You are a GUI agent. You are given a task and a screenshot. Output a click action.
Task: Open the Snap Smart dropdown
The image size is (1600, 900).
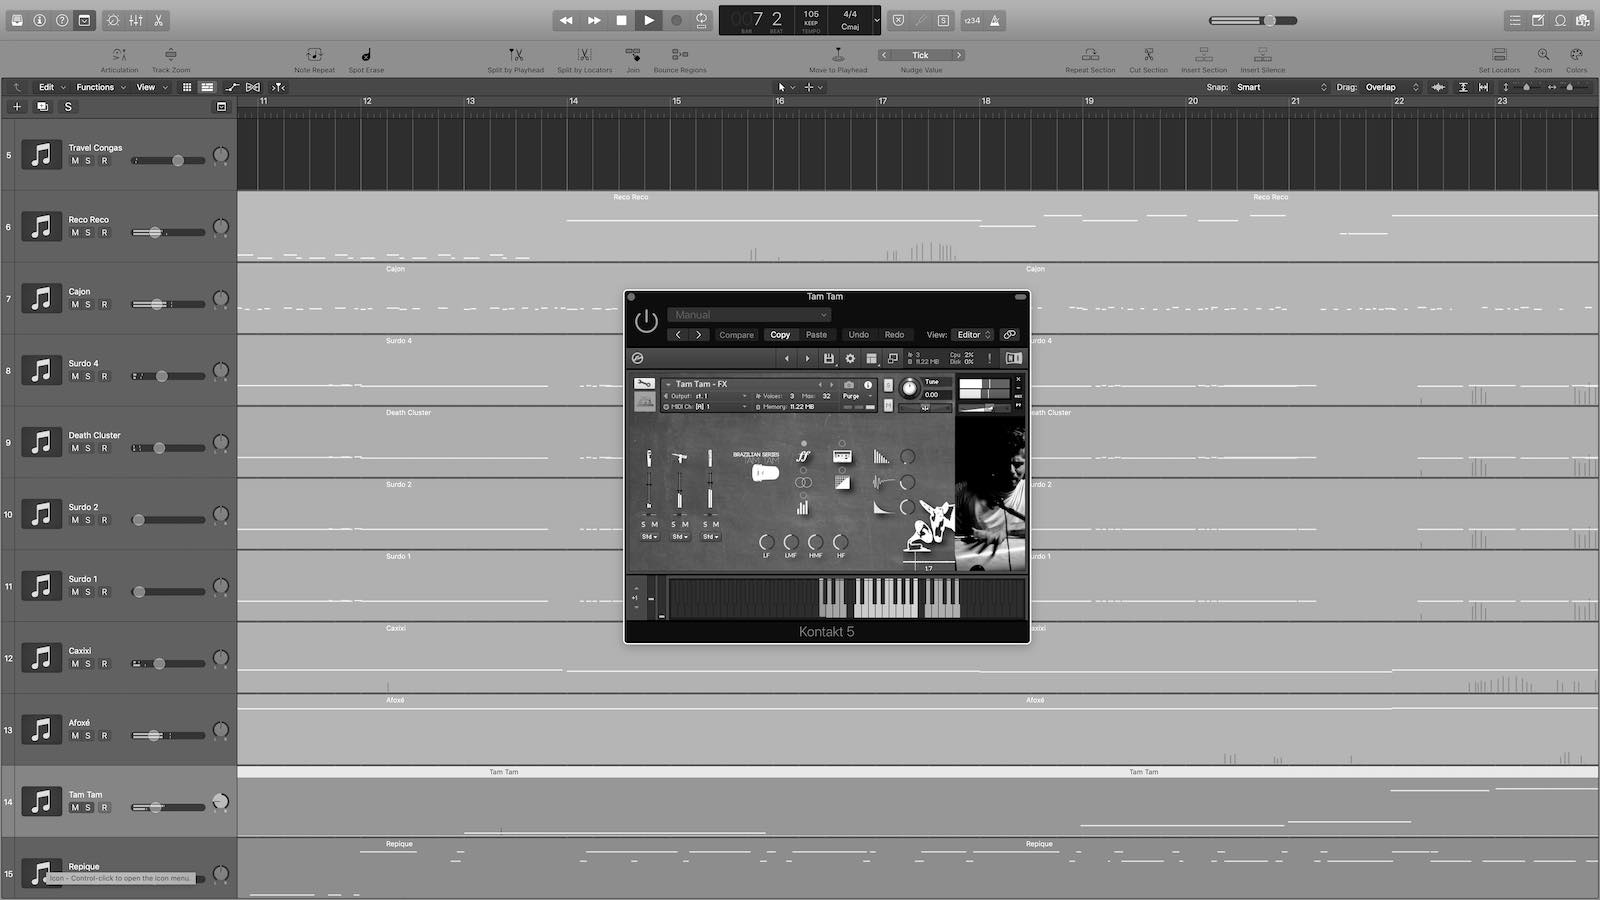(1281, 87)
